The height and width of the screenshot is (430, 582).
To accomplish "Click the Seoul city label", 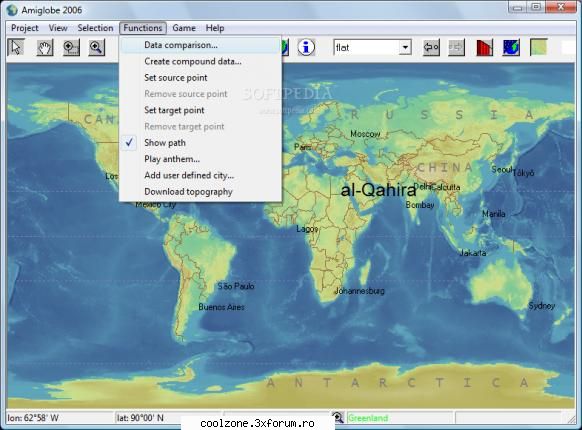I will coord(502,170).
